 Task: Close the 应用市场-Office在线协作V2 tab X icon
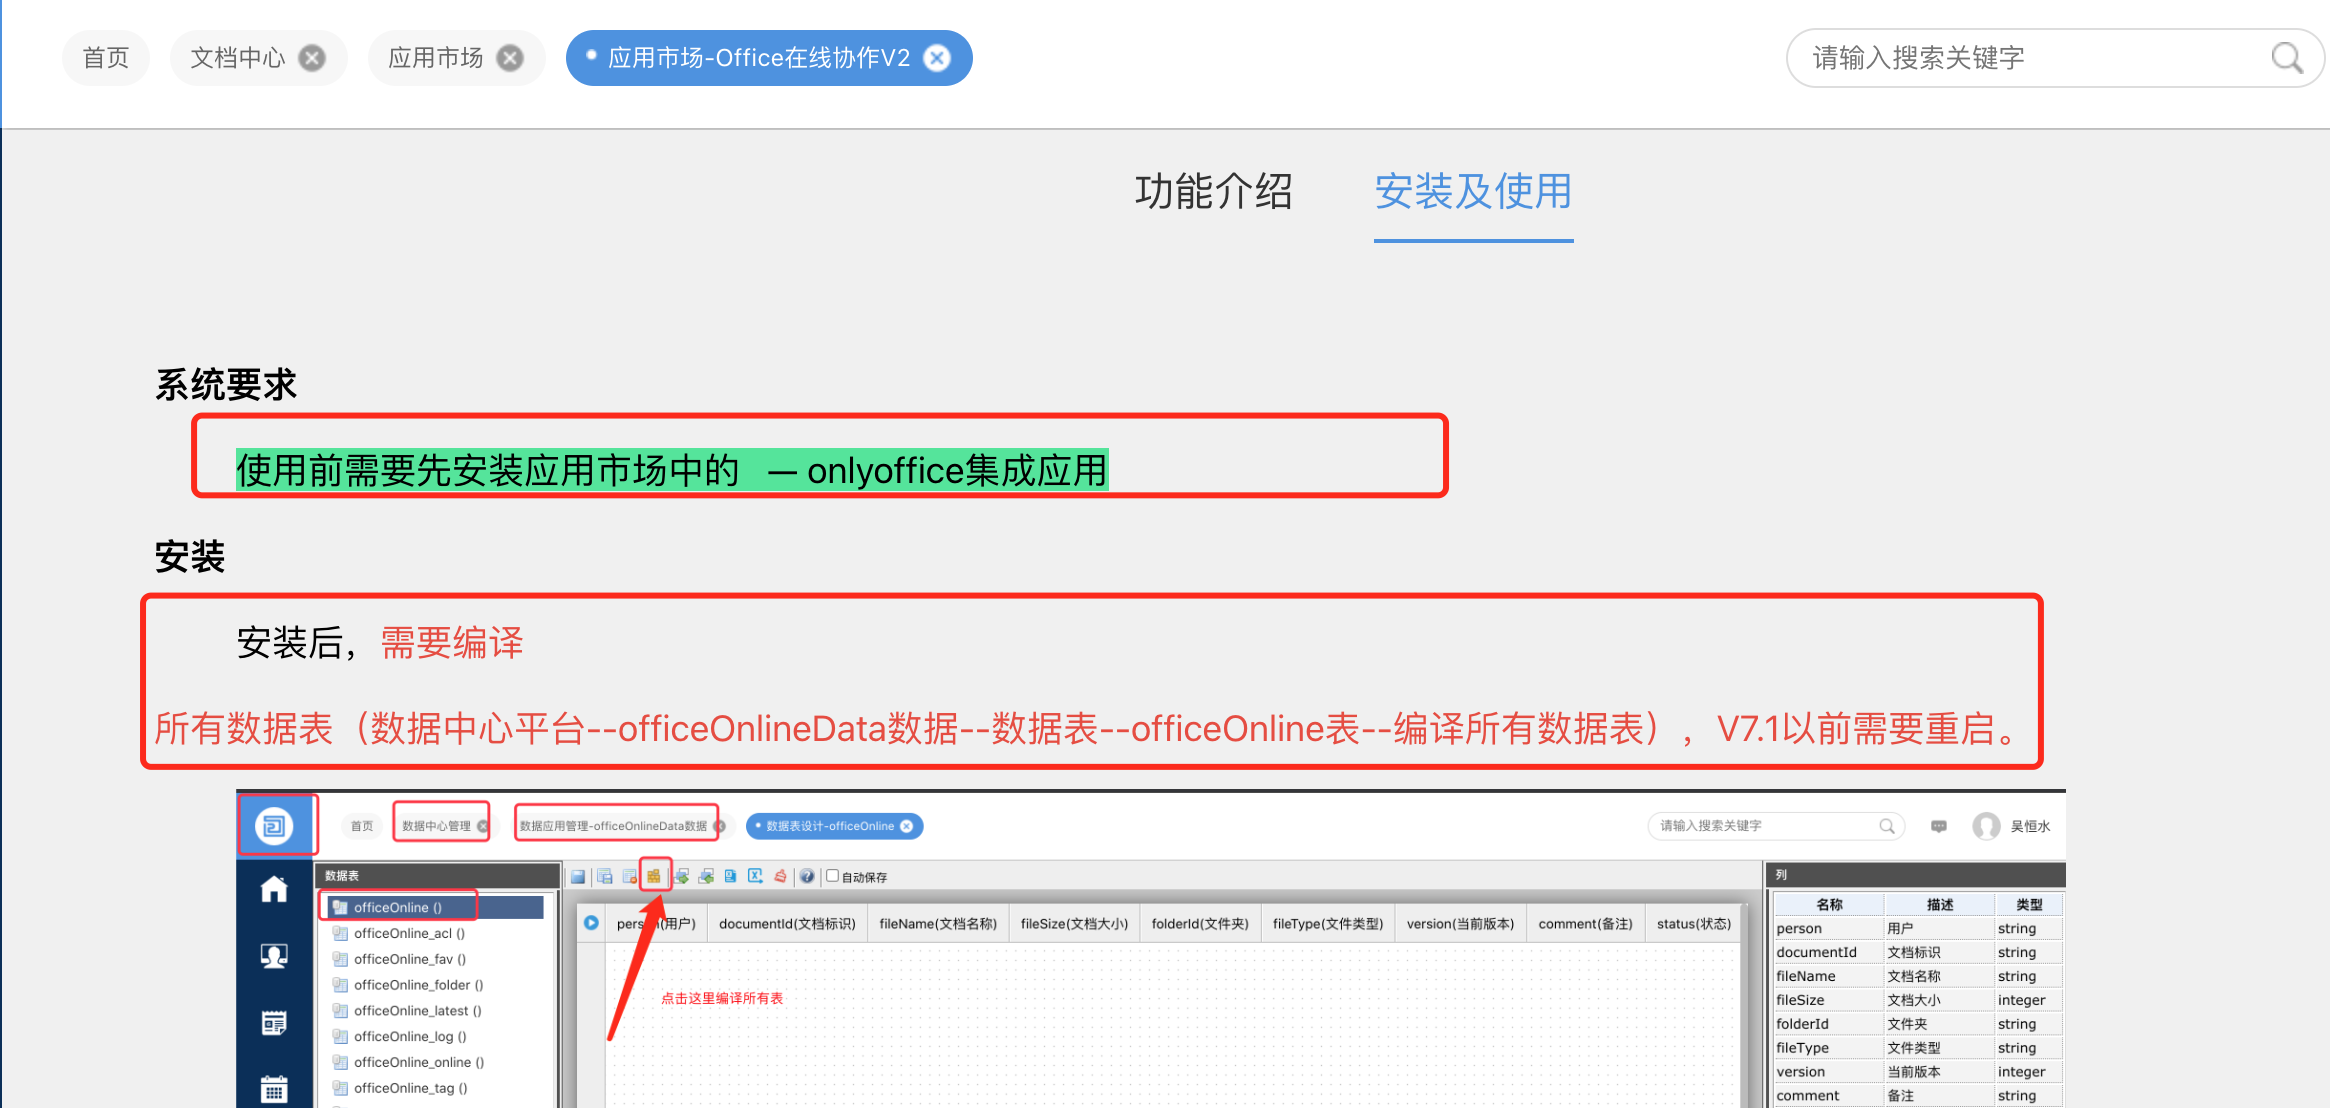[x=937, y=58]
